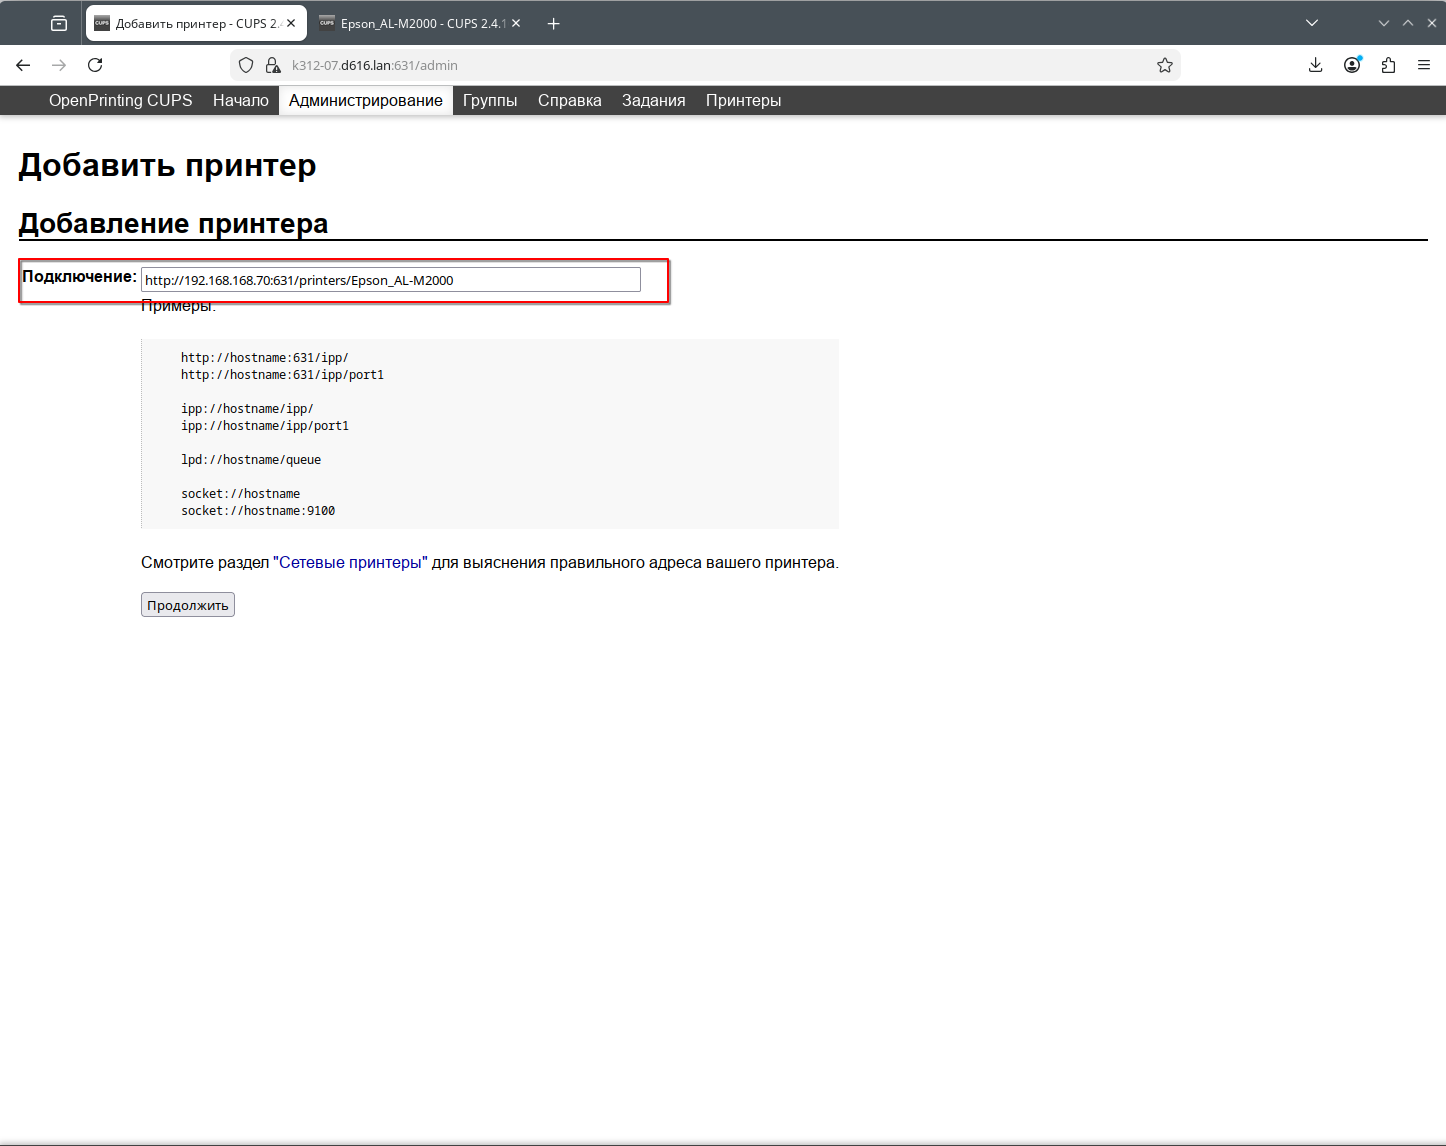Viewport: 1446px width, 1146px height.
Task: Reload the current page
Action: (x=95, y=65)
